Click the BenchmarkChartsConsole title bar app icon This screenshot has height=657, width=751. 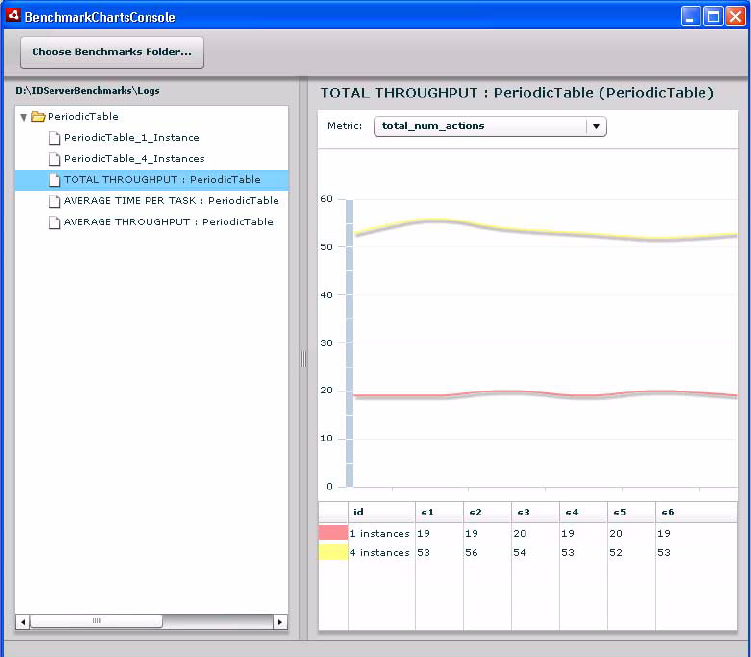(x=13, y=16)
